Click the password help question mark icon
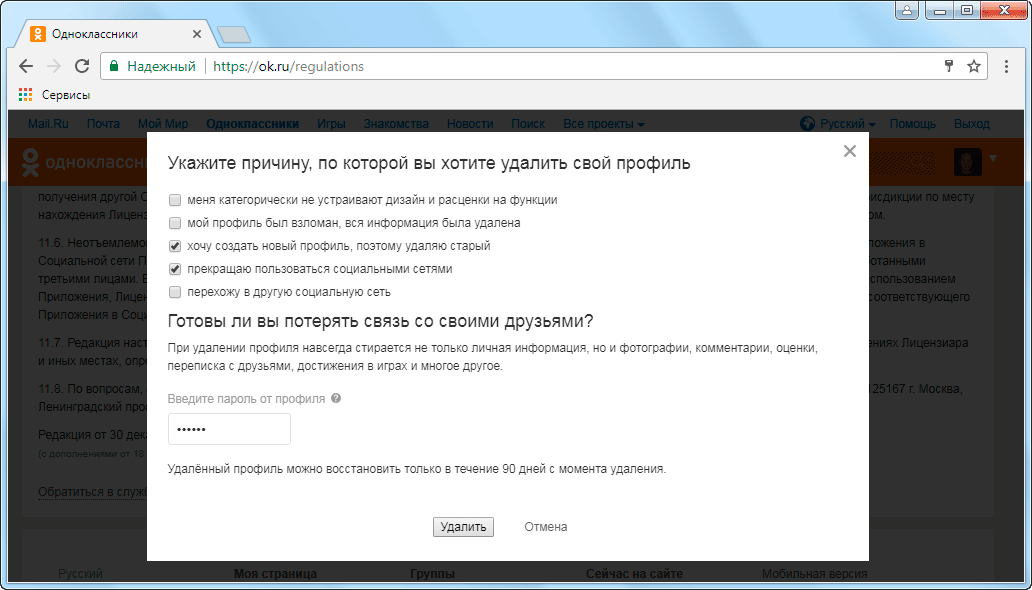 [336, 398]
